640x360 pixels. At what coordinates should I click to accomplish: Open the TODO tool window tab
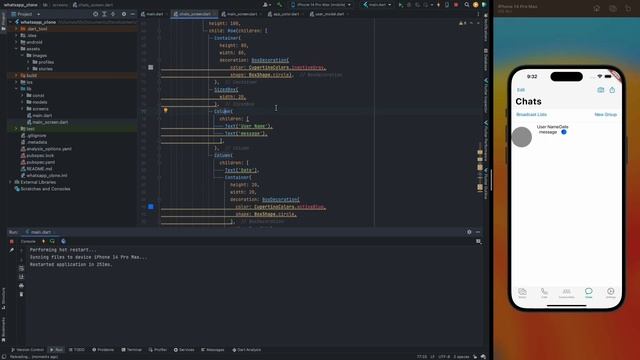click(77, 350)
